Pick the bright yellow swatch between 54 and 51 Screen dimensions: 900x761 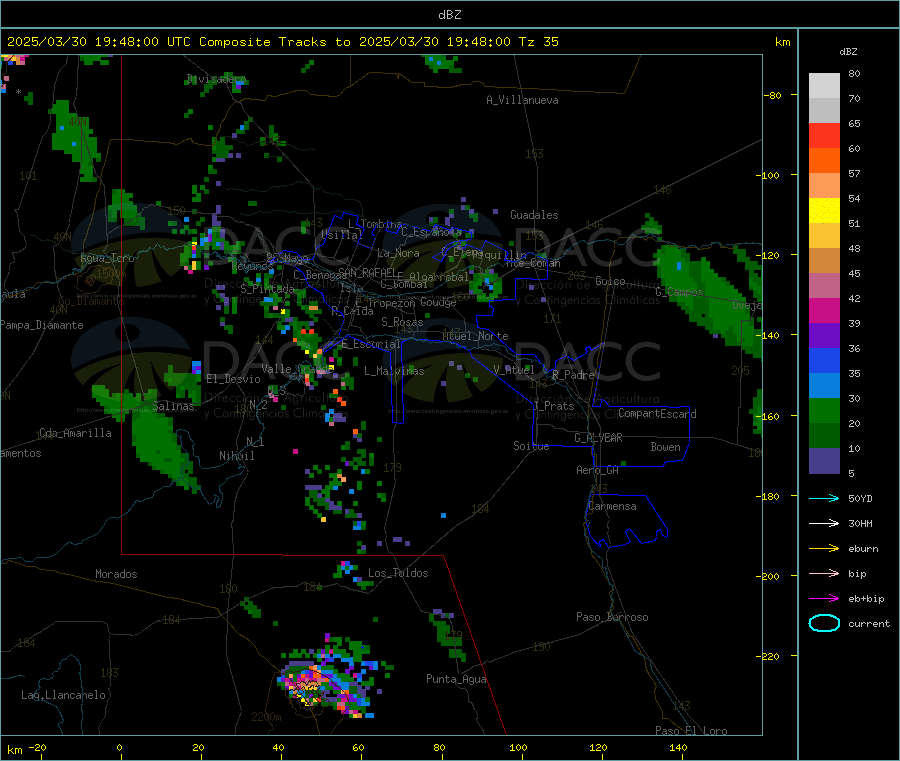click(x=824, y=211)
